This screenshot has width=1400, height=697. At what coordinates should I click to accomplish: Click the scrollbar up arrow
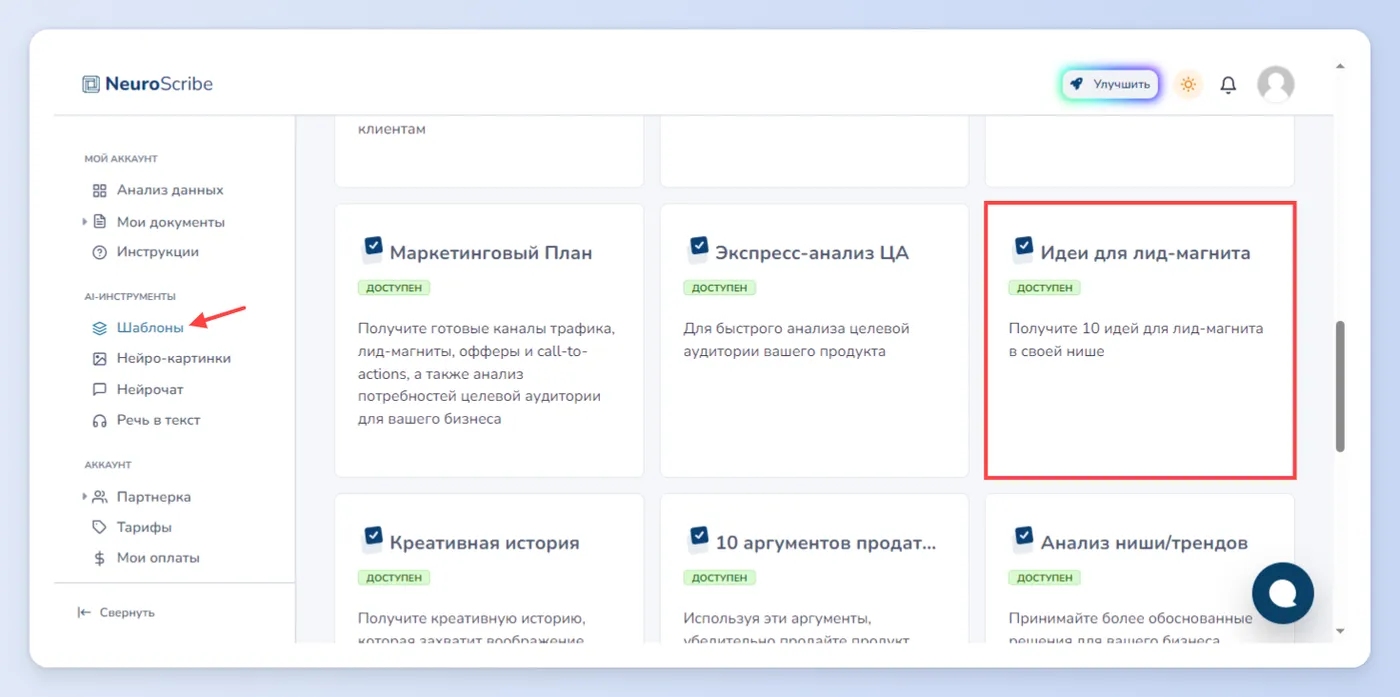tap(1340, 65)
